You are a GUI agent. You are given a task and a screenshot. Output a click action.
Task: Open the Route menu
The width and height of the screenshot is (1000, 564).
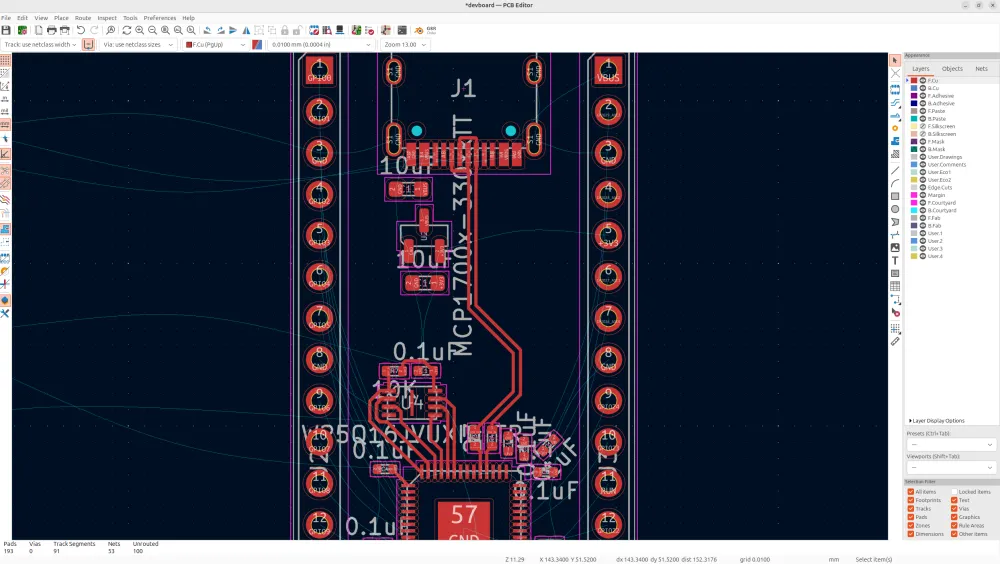pos(83,18)
